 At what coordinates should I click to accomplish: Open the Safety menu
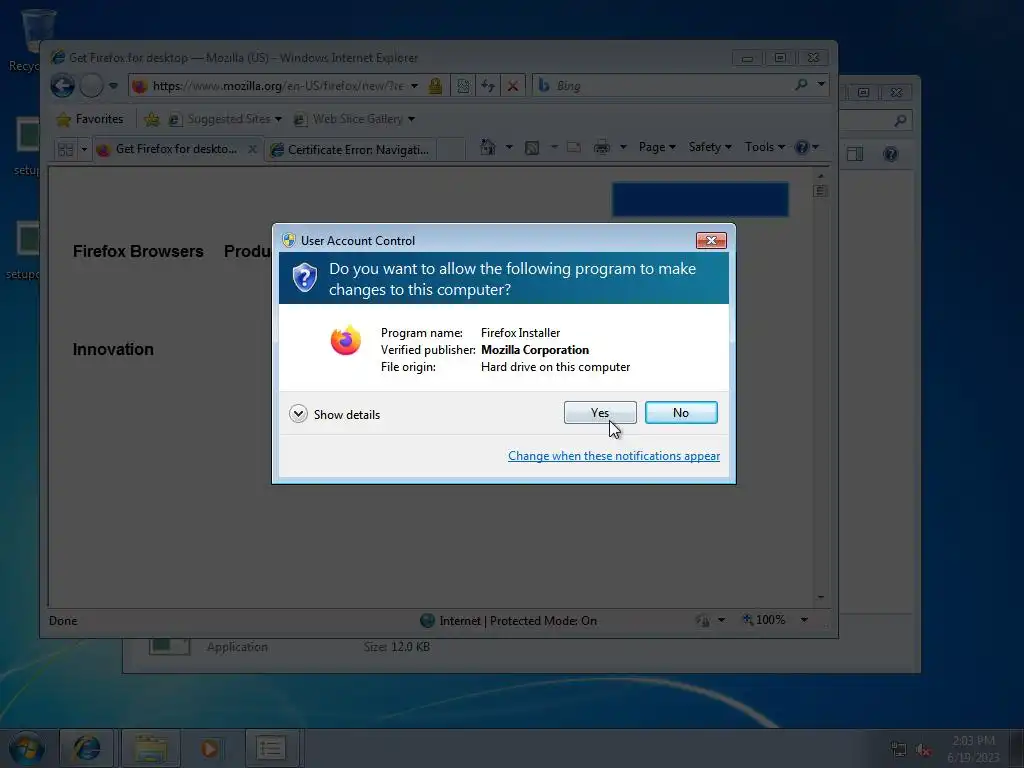[x=710, y=147]
